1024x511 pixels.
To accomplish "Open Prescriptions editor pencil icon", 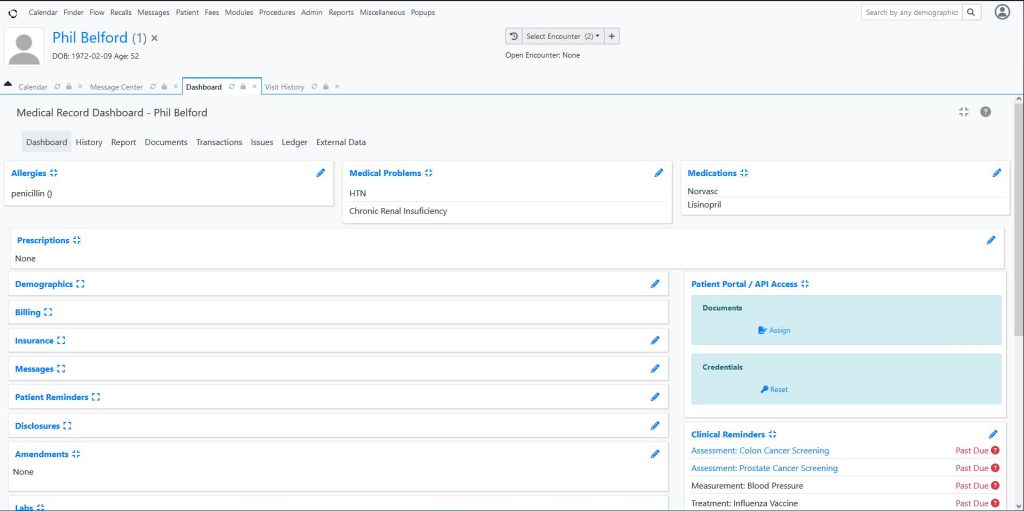I will click(991, 240).
